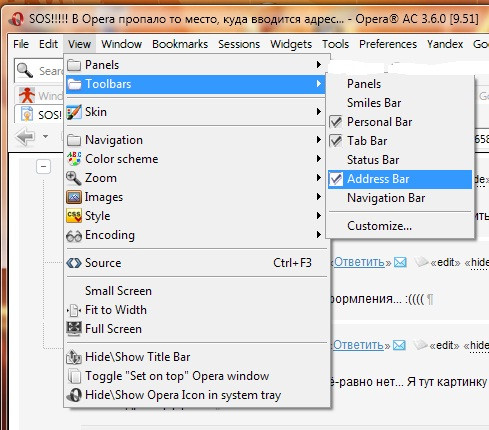This screenshot has width=489, height=430.
Task: Click the Opera tray icon menu entry icon
Action: pyautogui.click(x=74, y=395)
